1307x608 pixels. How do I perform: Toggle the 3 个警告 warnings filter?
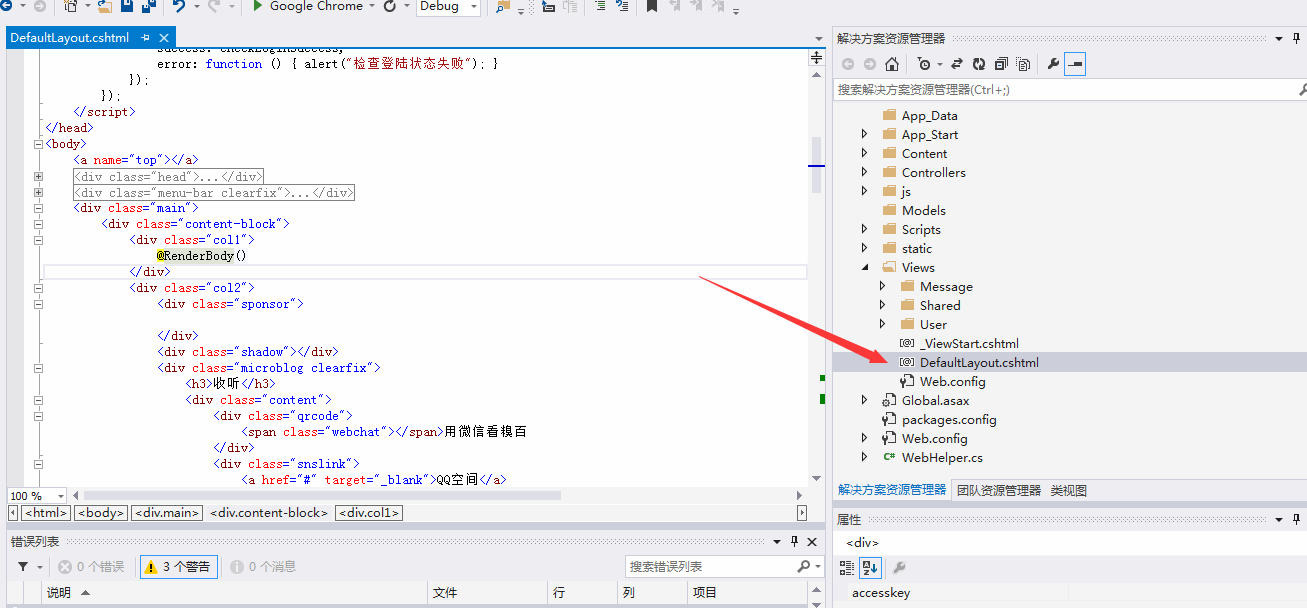(178, 567)
